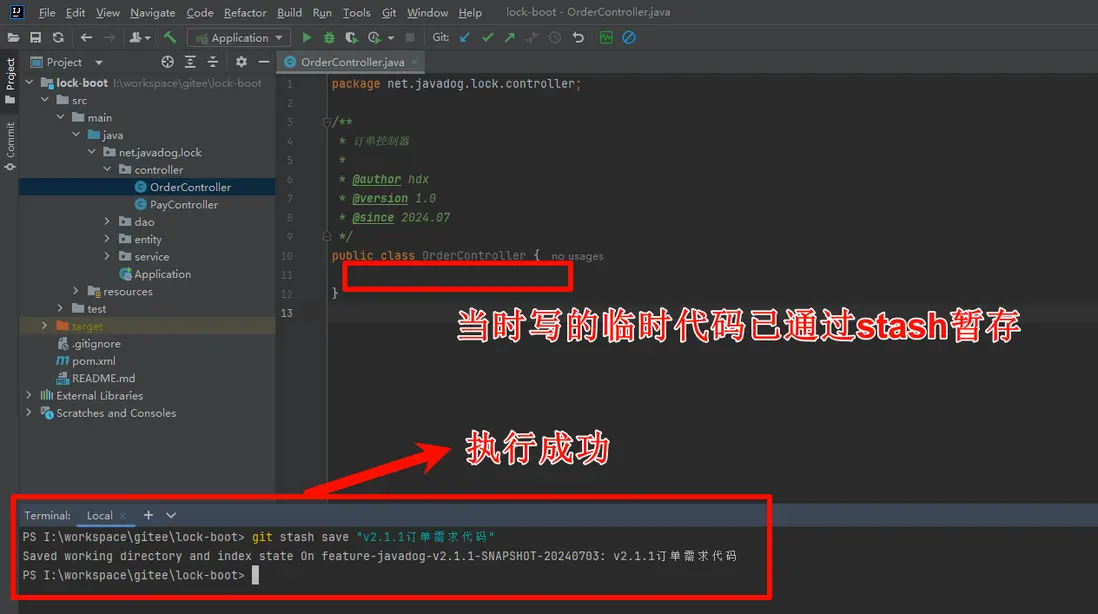
Task: Select opened file with the target icon
Action: [167, 62]
